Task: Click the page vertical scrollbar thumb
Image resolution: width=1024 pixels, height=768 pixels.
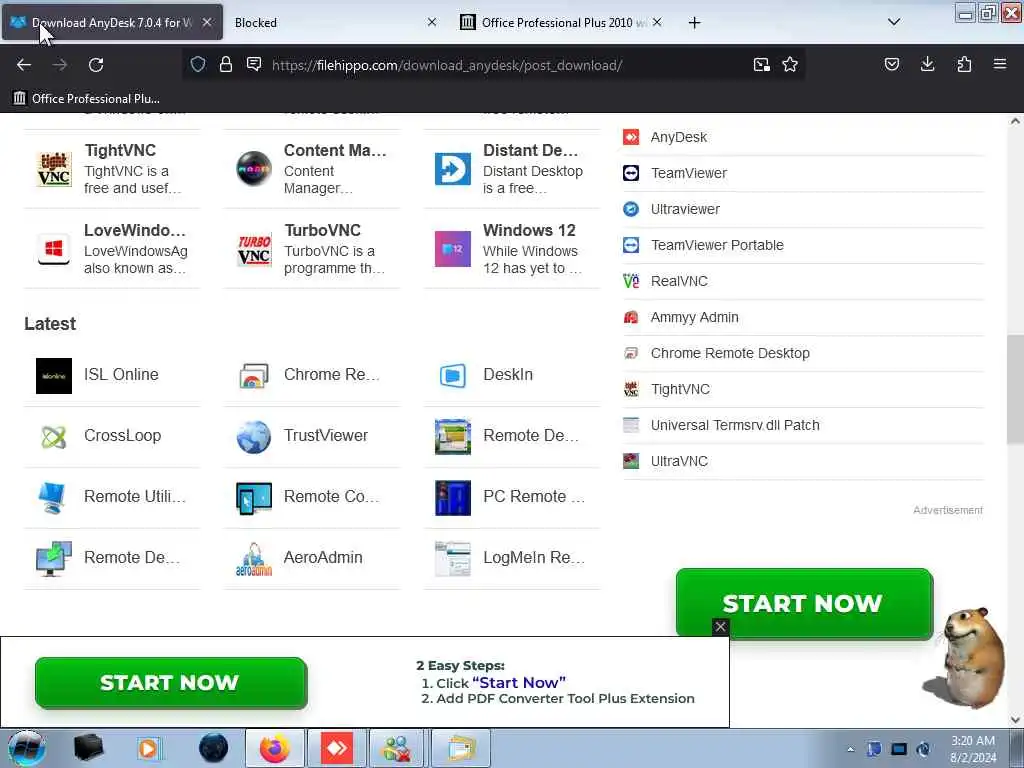Action: (1015, 389)
